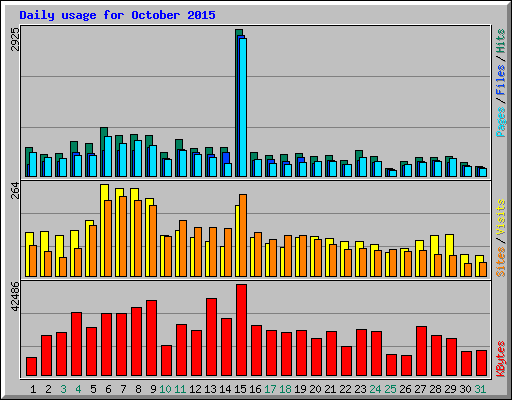Viewport: 512px width, 400px height.
Task: Select day label 21 on the axis
Action: (x=330, y=389)
